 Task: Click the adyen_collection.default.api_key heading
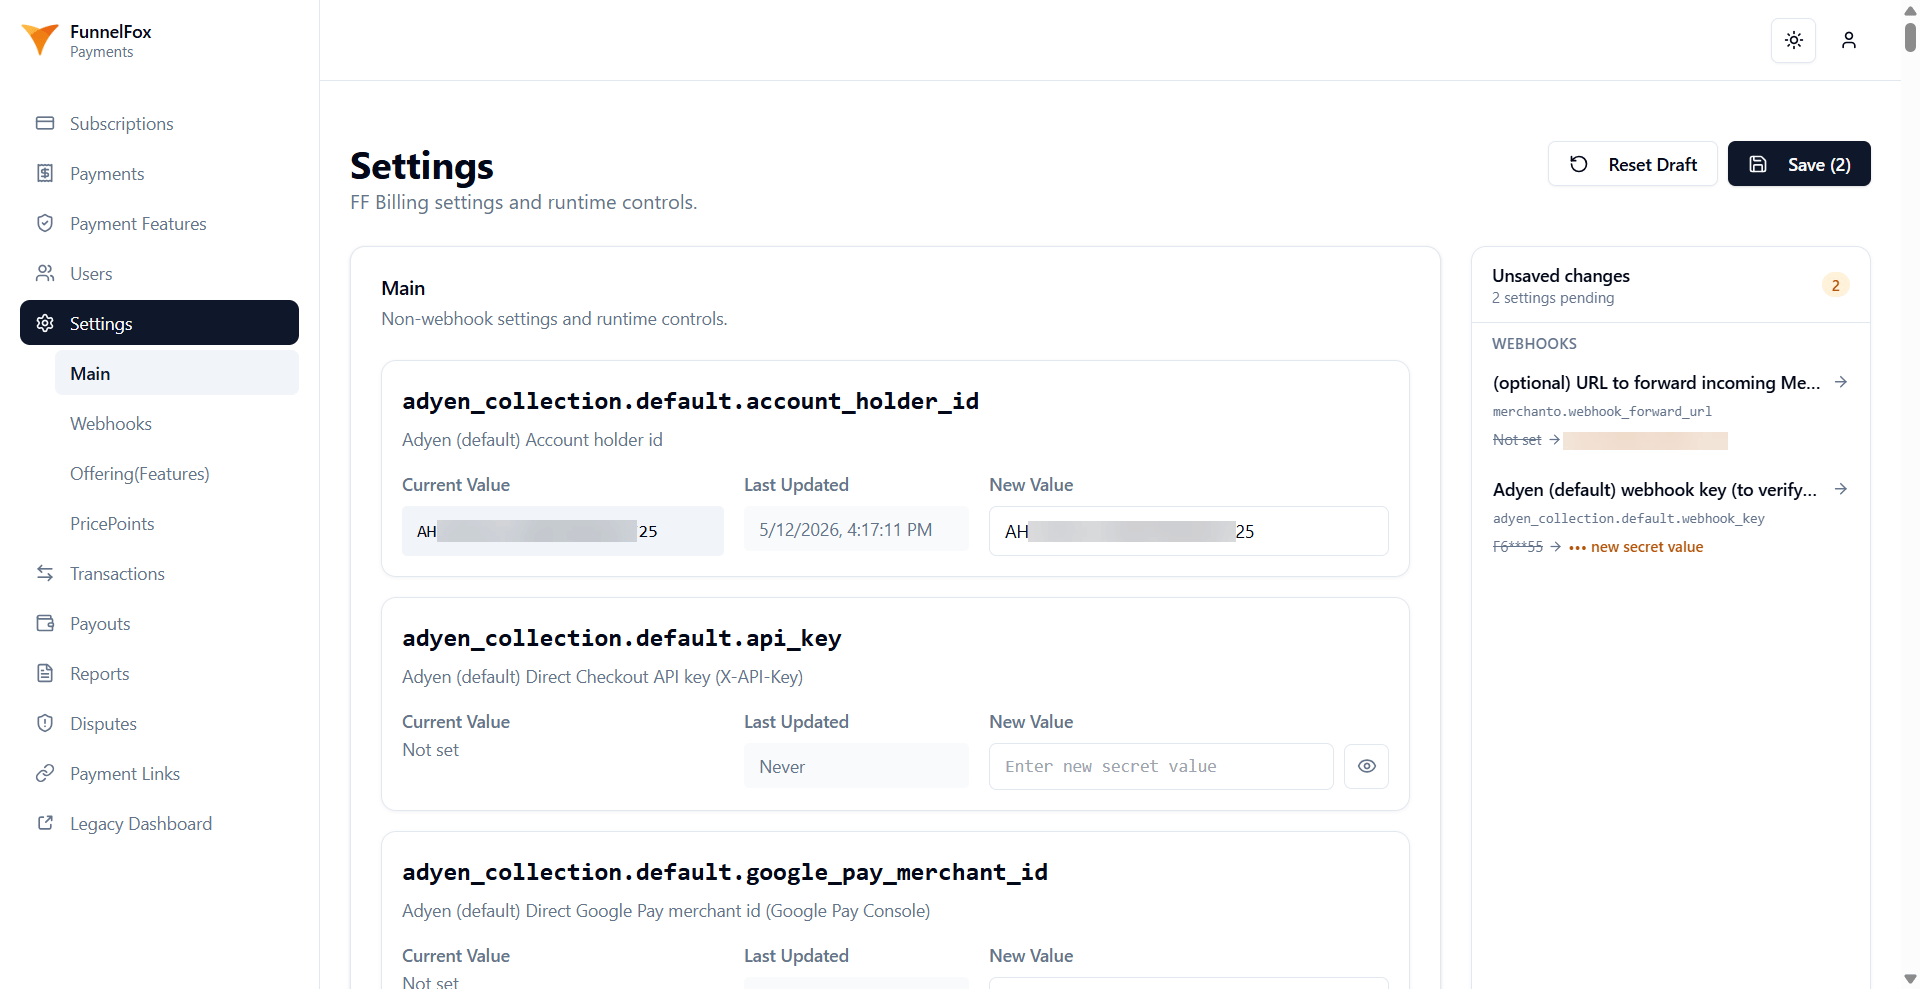(x=621, y=638)
